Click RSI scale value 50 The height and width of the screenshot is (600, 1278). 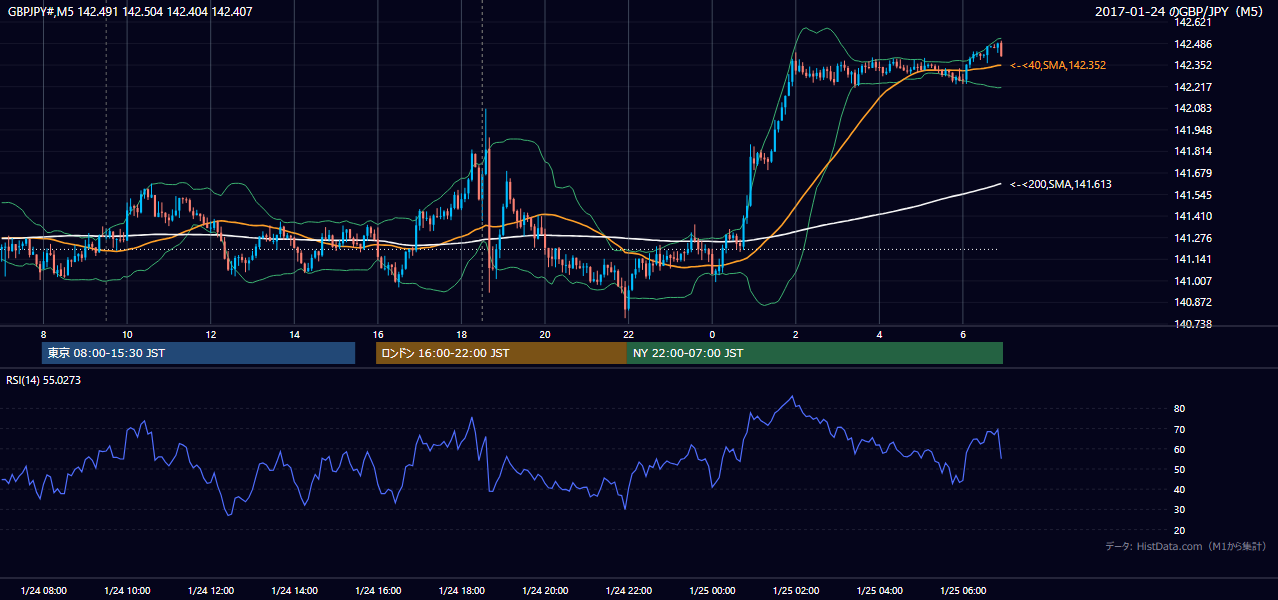click(1179, 470)
